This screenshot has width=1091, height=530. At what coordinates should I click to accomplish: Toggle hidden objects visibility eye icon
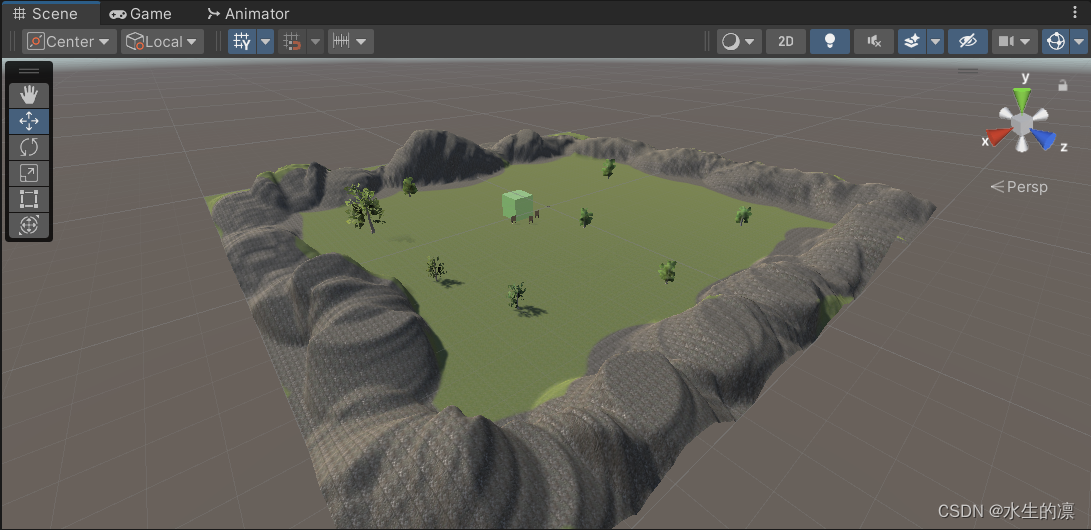(x=968, y=42)
